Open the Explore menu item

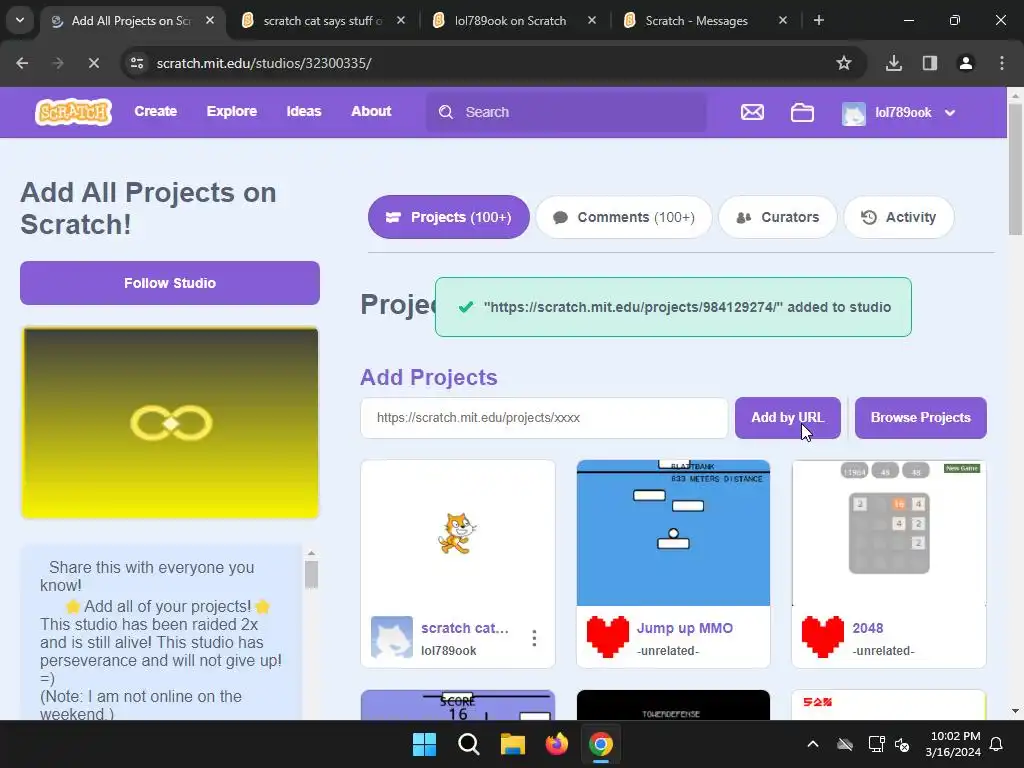point(232,111)
